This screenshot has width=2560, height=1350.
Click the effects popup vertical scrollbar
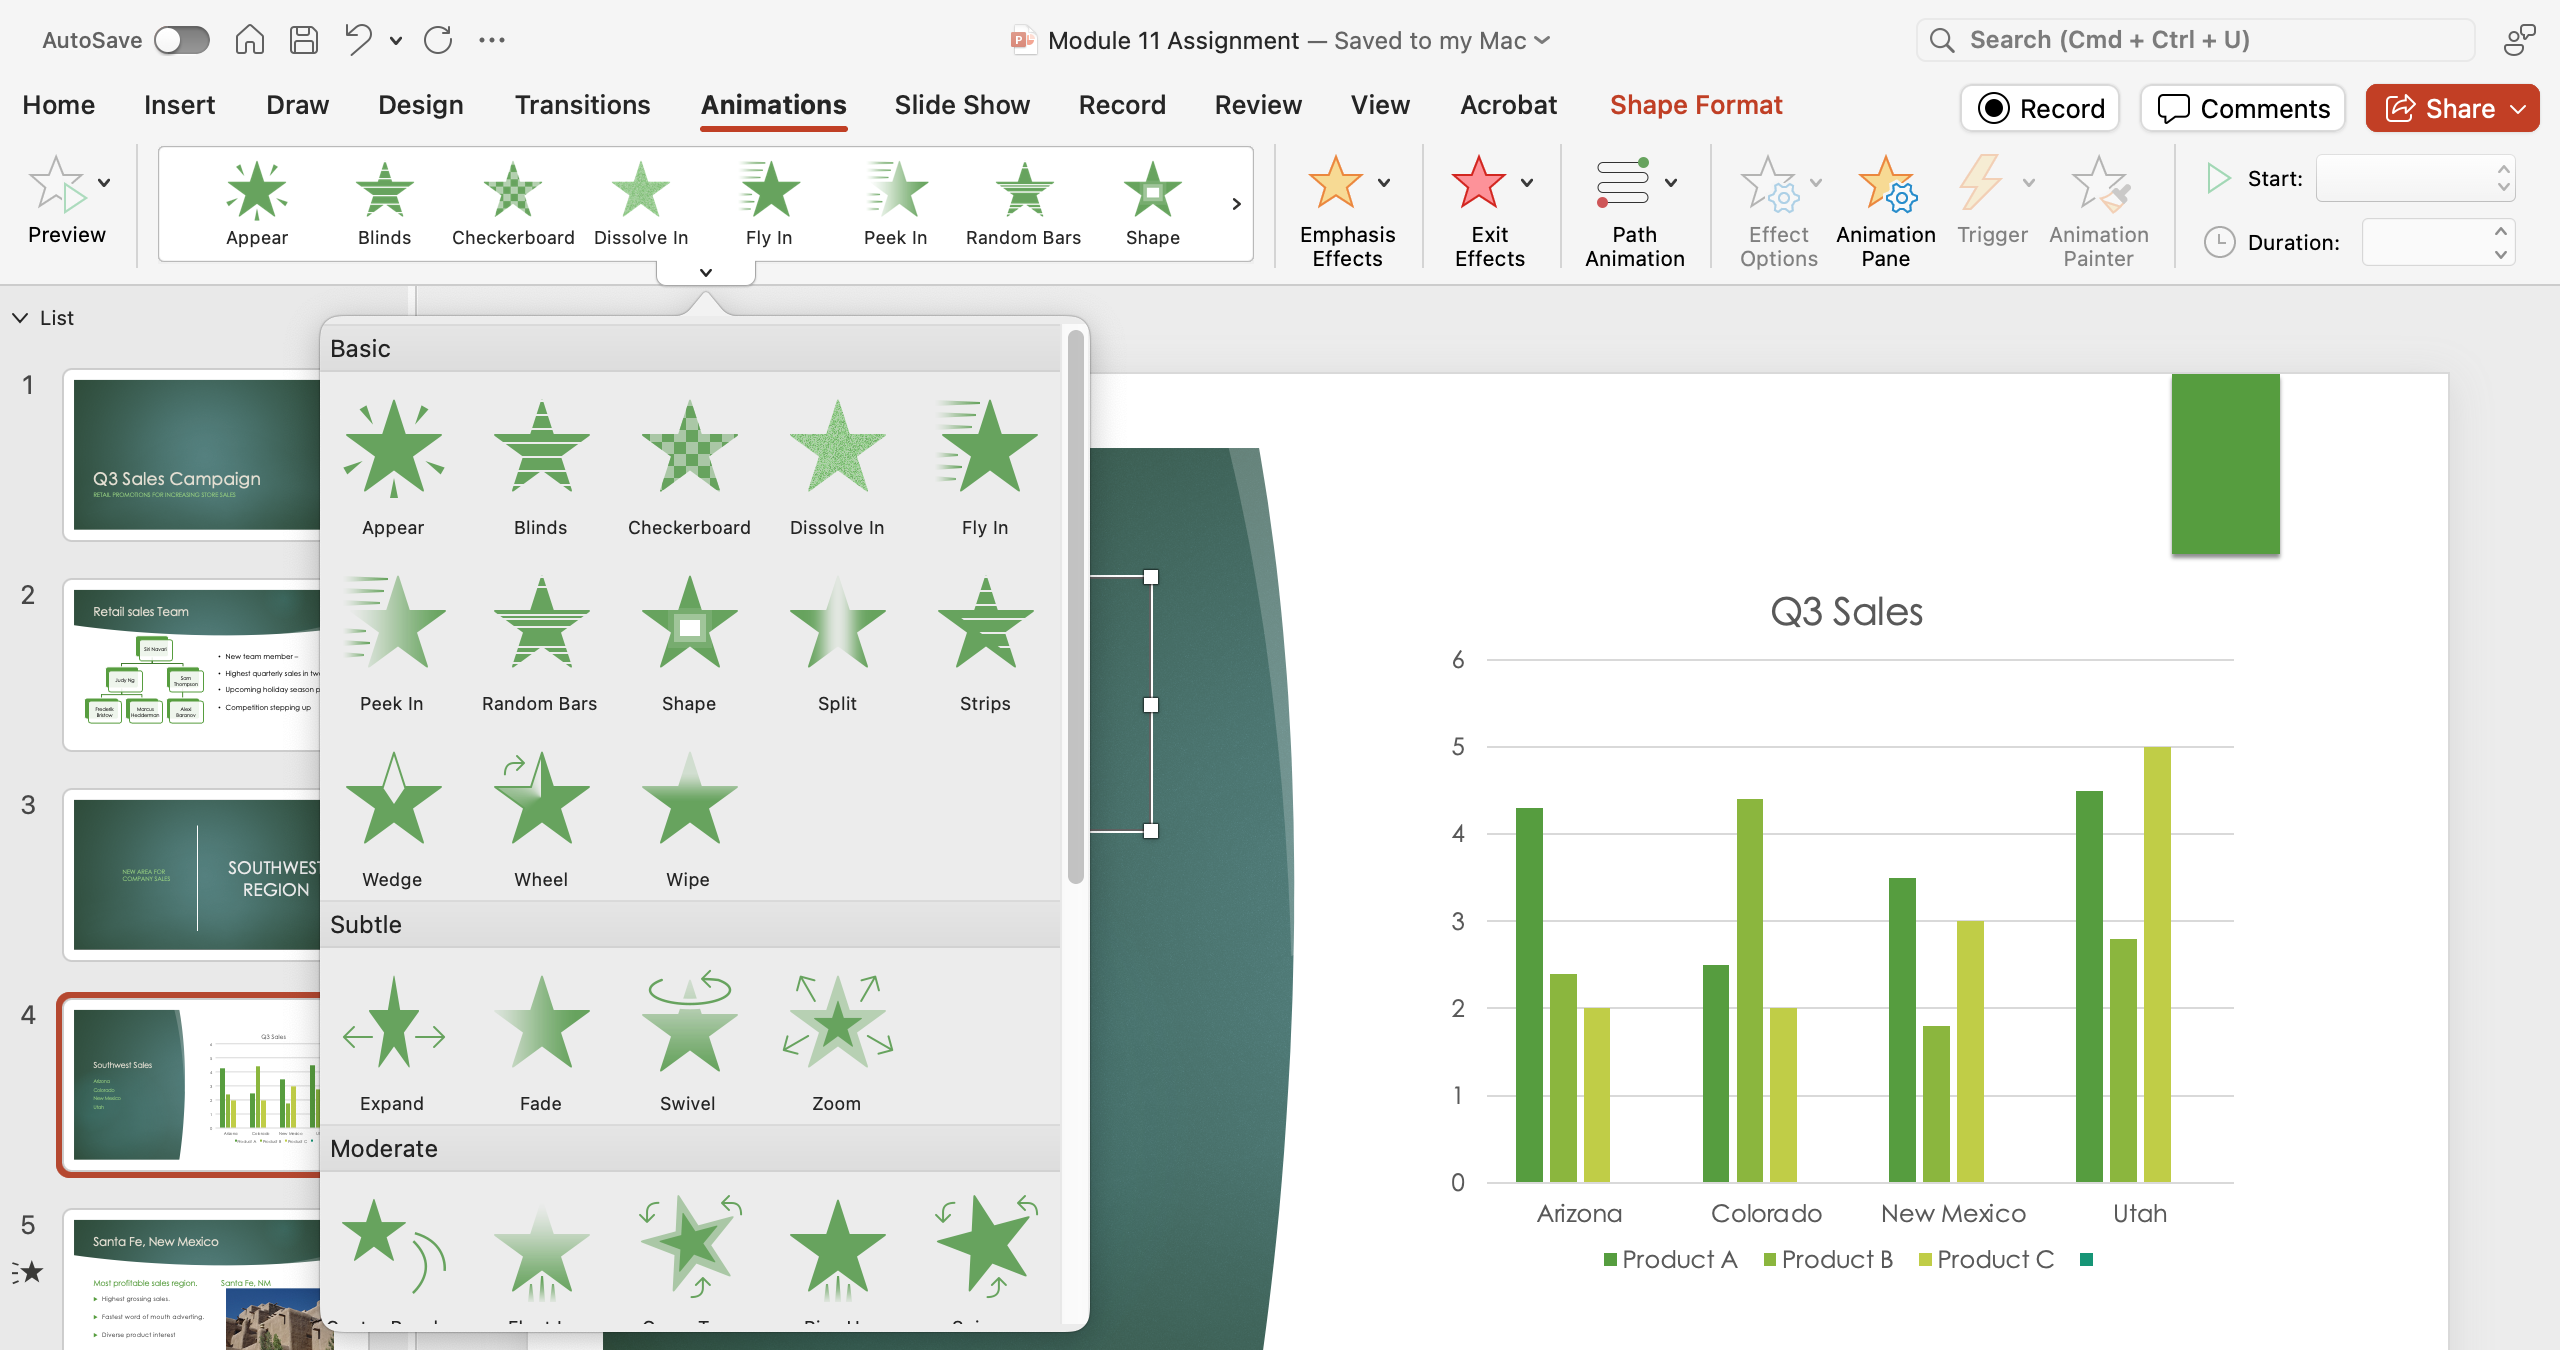[1075, 608]
